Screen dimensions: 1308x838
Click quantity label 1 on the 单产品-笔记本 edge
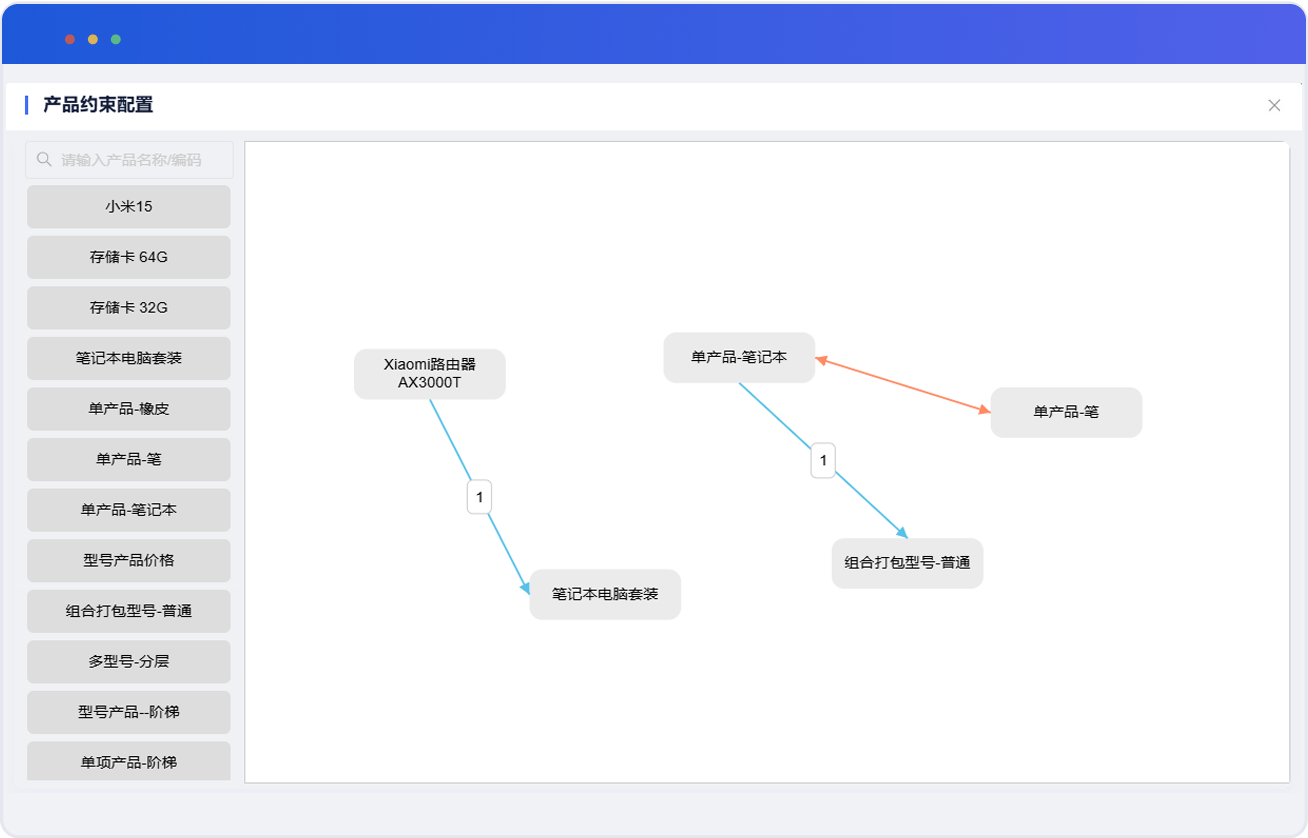823,460
